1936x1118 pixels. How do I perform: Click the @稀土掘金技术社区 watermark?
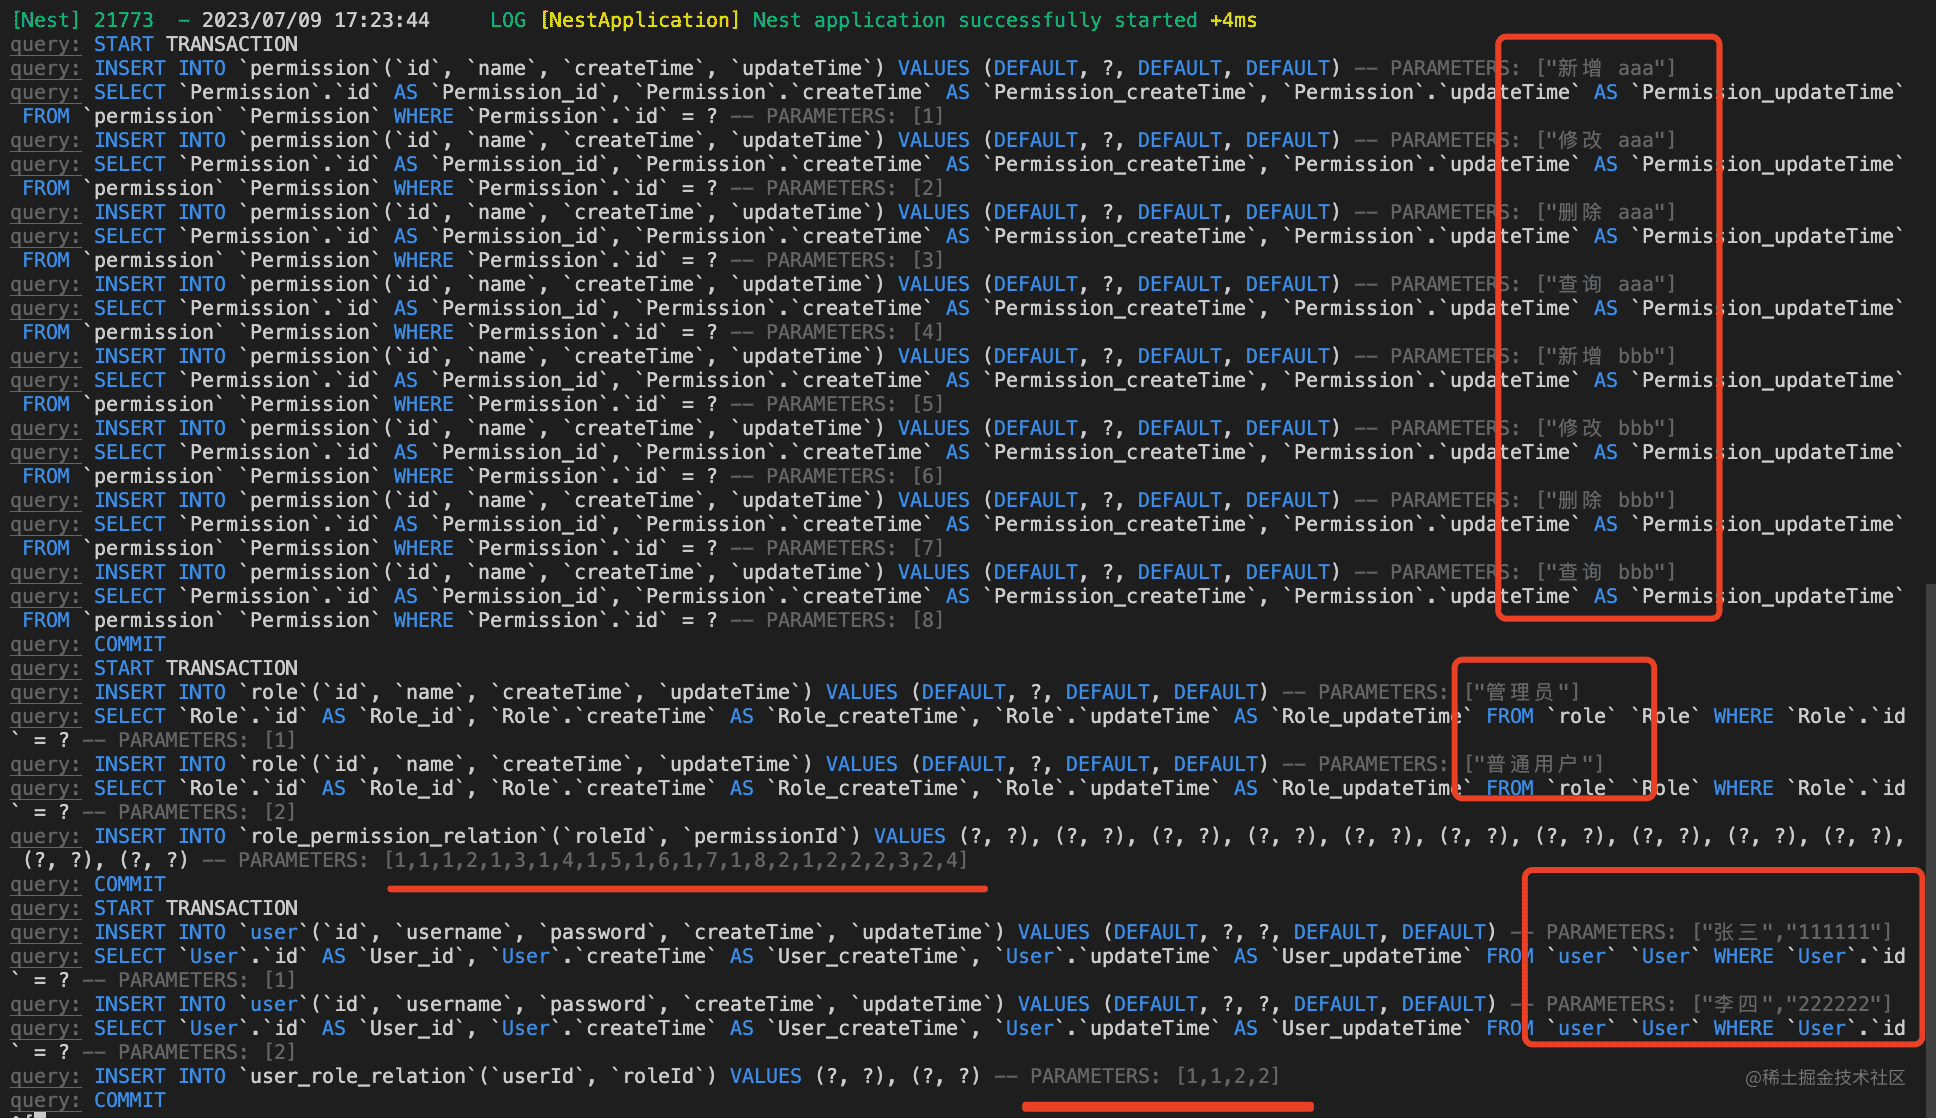click(1824, 1077)
